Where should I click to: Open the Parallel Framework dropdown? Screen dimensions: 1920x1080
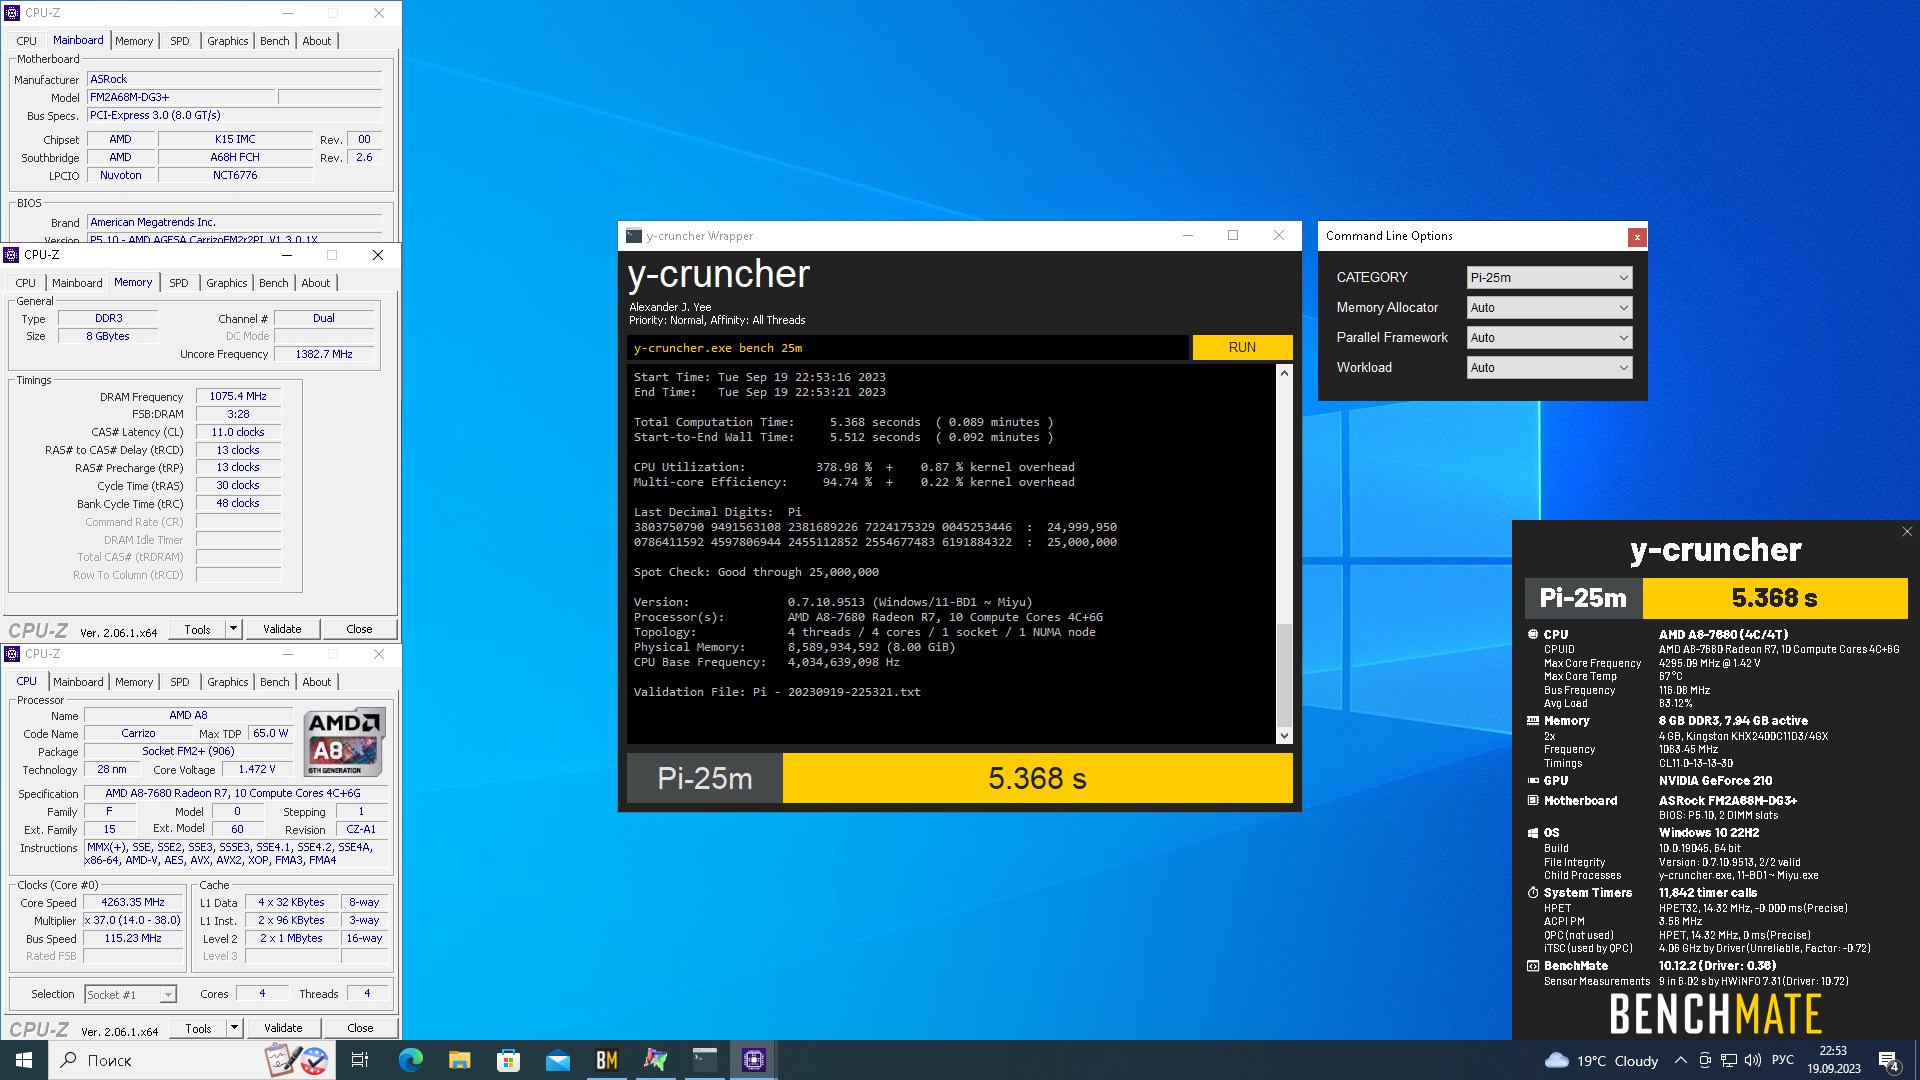click(1549, 338)
